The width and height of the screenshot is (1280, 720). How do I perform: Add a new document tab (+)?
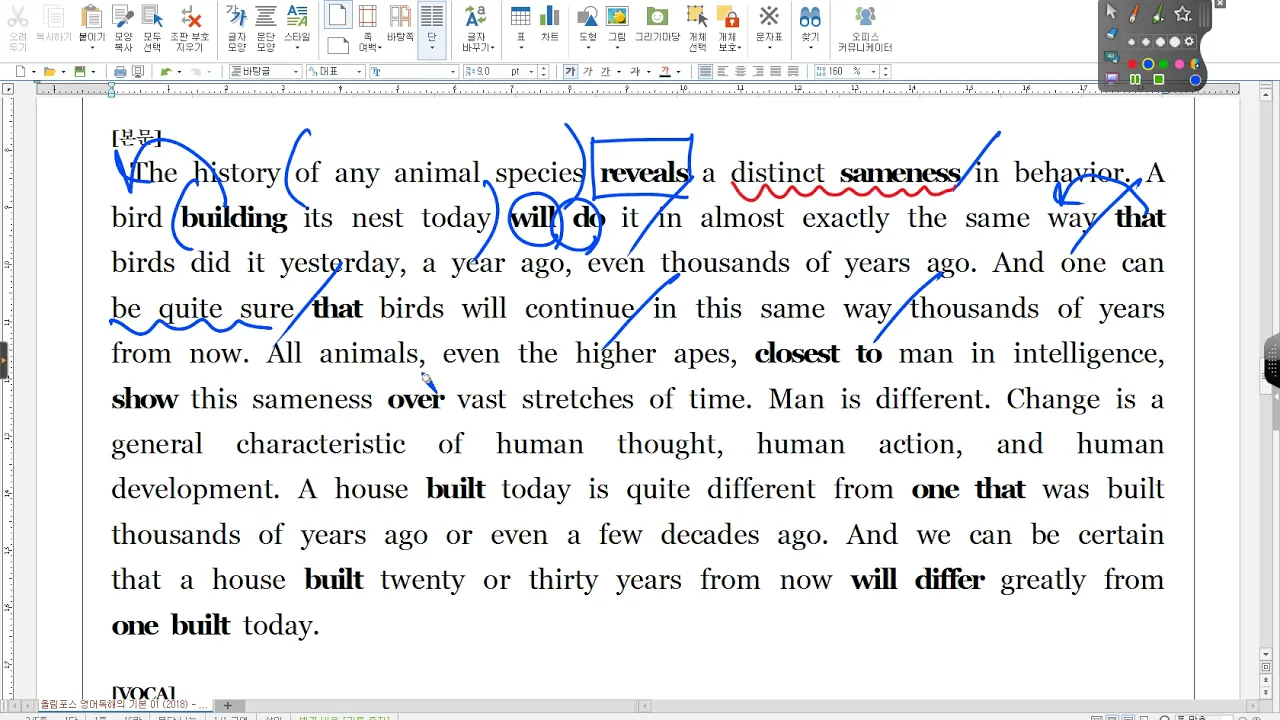coord(228,705)
